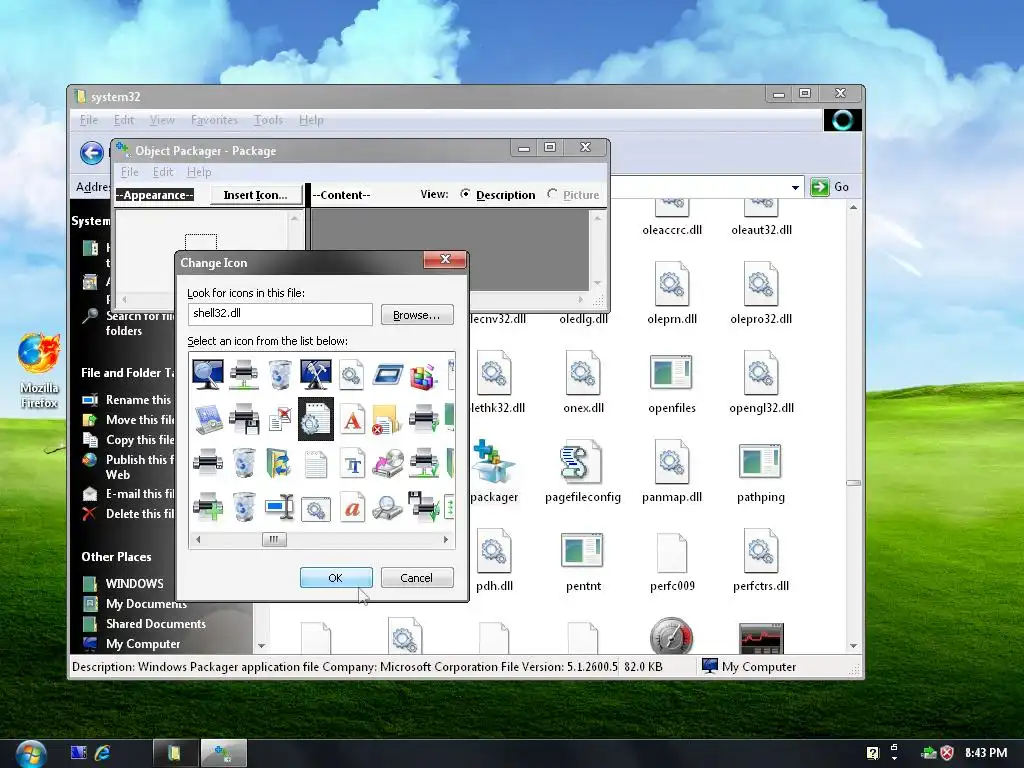The image size is (1024, 768).
Task: Choose the plain lined notepad document icon
Action: pos(315,464)
